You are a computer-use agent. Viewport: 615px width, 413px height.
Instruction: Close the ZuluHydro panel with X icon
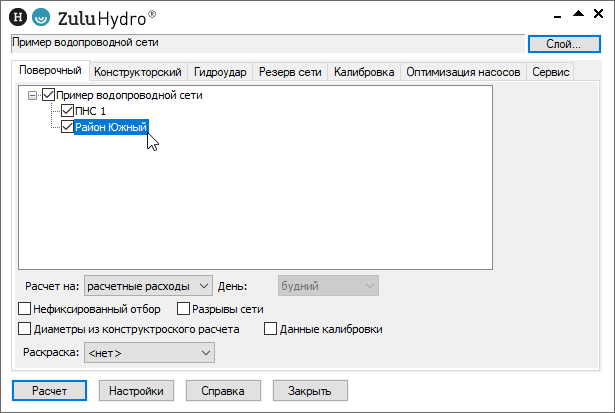click(598, 13)
